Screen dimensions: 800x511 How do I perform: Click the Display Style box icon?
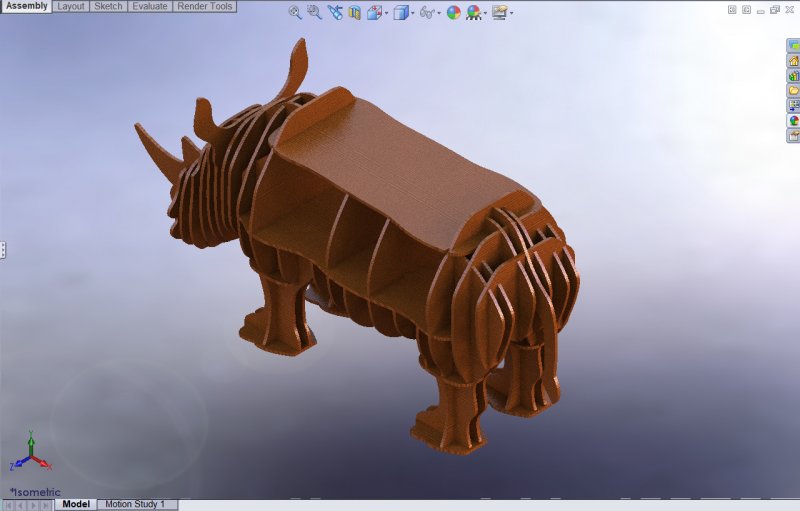401,12
